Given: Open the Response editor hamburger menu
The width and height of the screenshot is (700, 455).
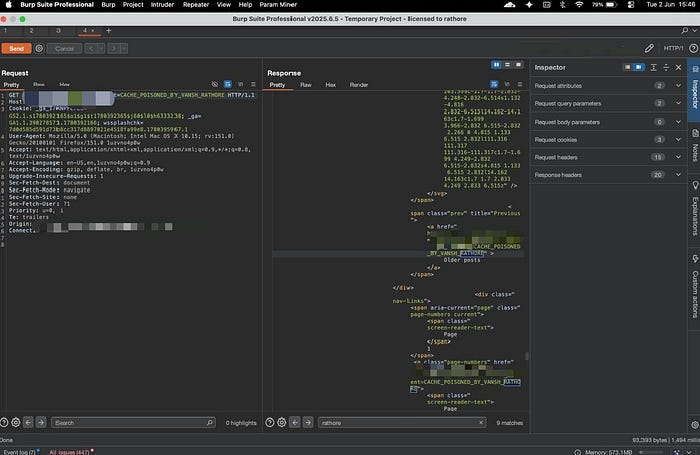Looking at the screenshot, I should pyautogui.click(x=520, y=84).
